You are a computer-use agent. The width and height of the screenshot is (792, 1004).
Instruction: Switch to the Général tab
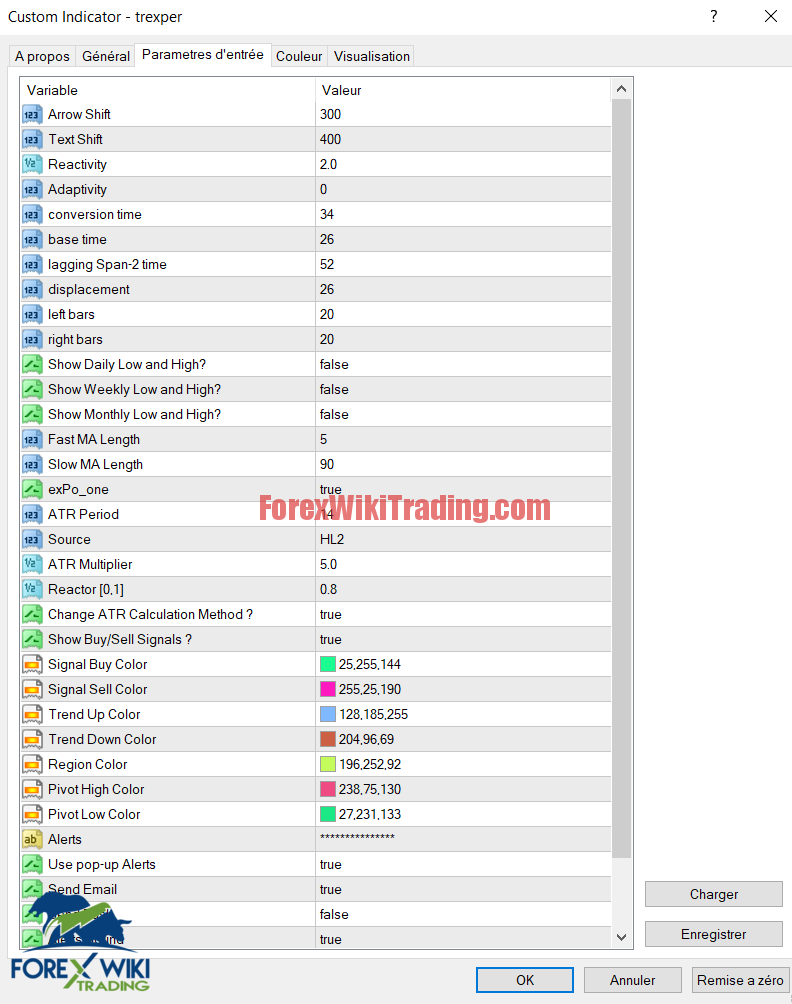pyautogui.click(x=106, y=56)
